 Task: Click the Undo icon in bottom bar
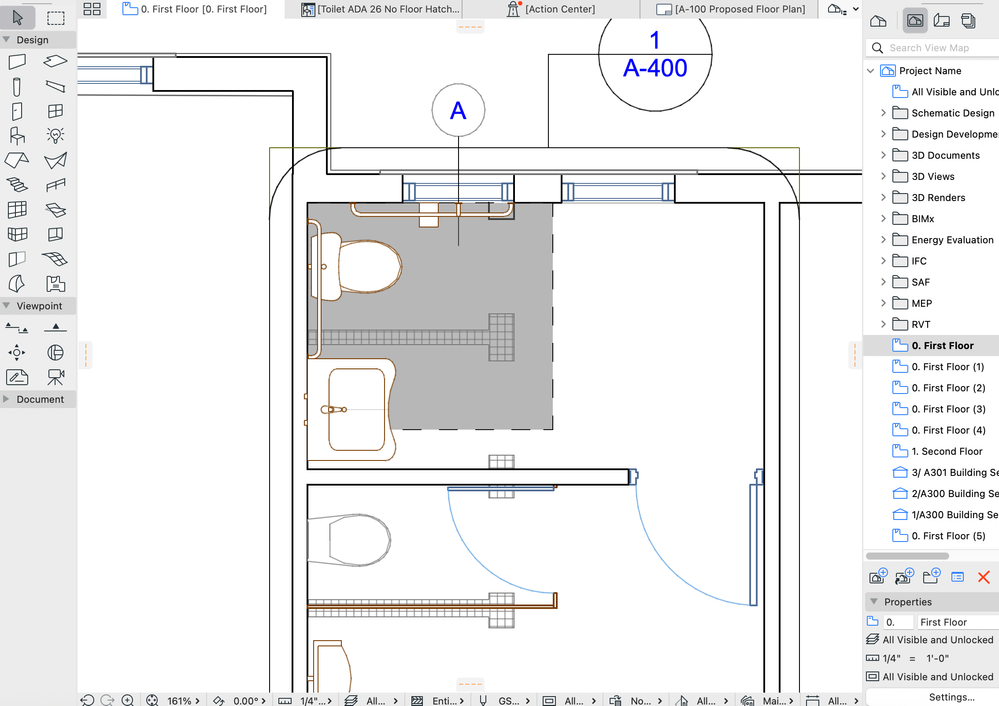pyautogui.click(x=88, y=700)
